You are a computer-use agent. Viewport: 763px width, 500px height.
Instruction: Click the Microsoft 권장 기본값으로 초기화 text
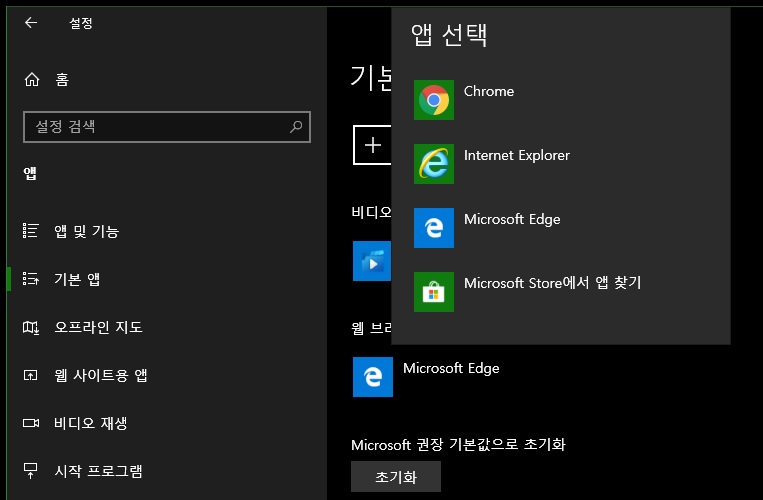[x=458, y=445]
